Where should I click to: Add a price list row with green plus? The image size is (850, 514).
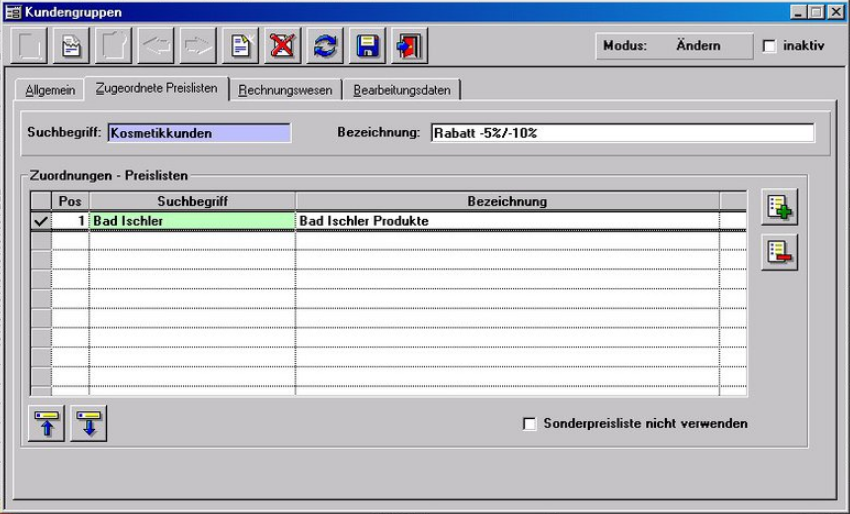coord(779,207)
